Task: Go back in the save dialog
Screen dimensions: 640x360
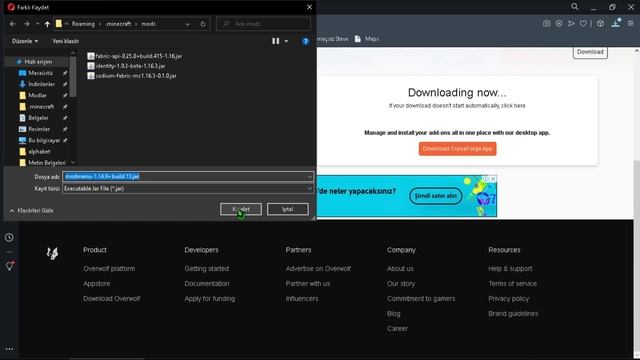Action: 13,24
